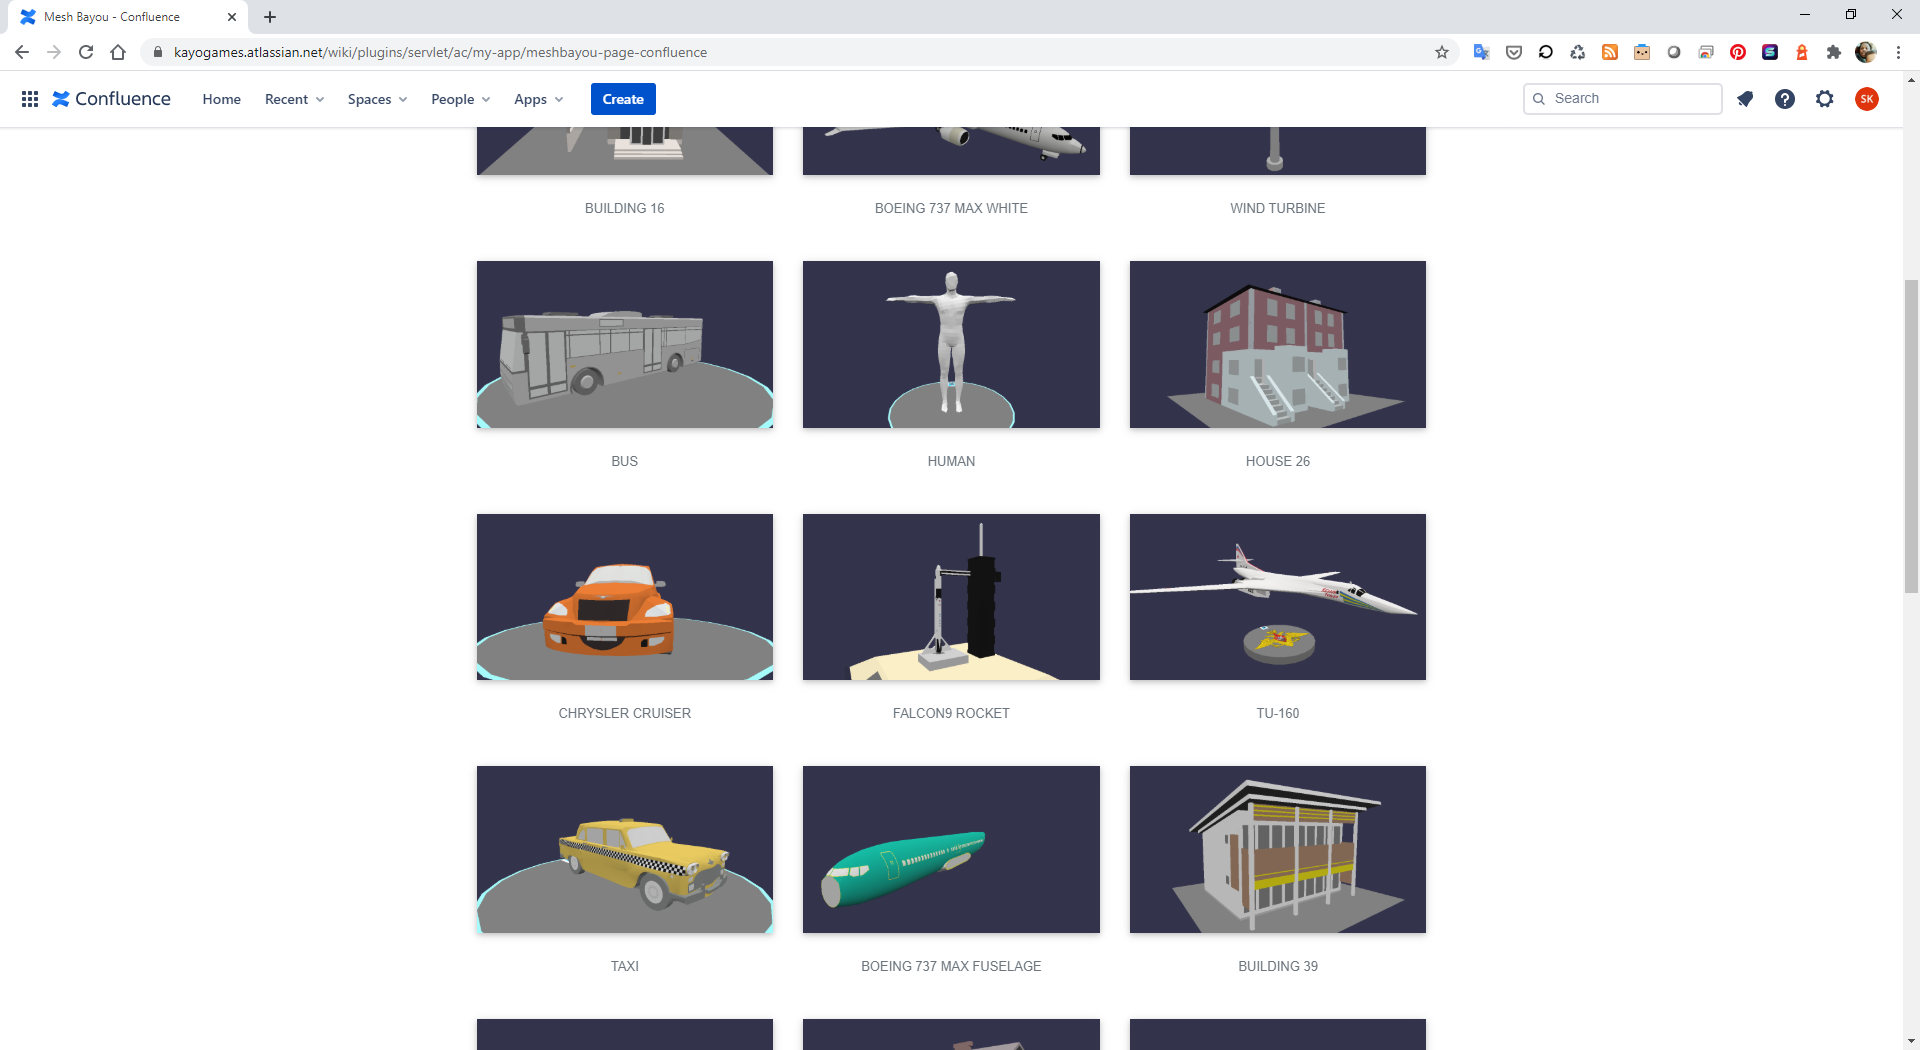Screen dimensions: 1920x1050
Task: Click the recycle-arrows extension icon
Action: pos(1578,52)
